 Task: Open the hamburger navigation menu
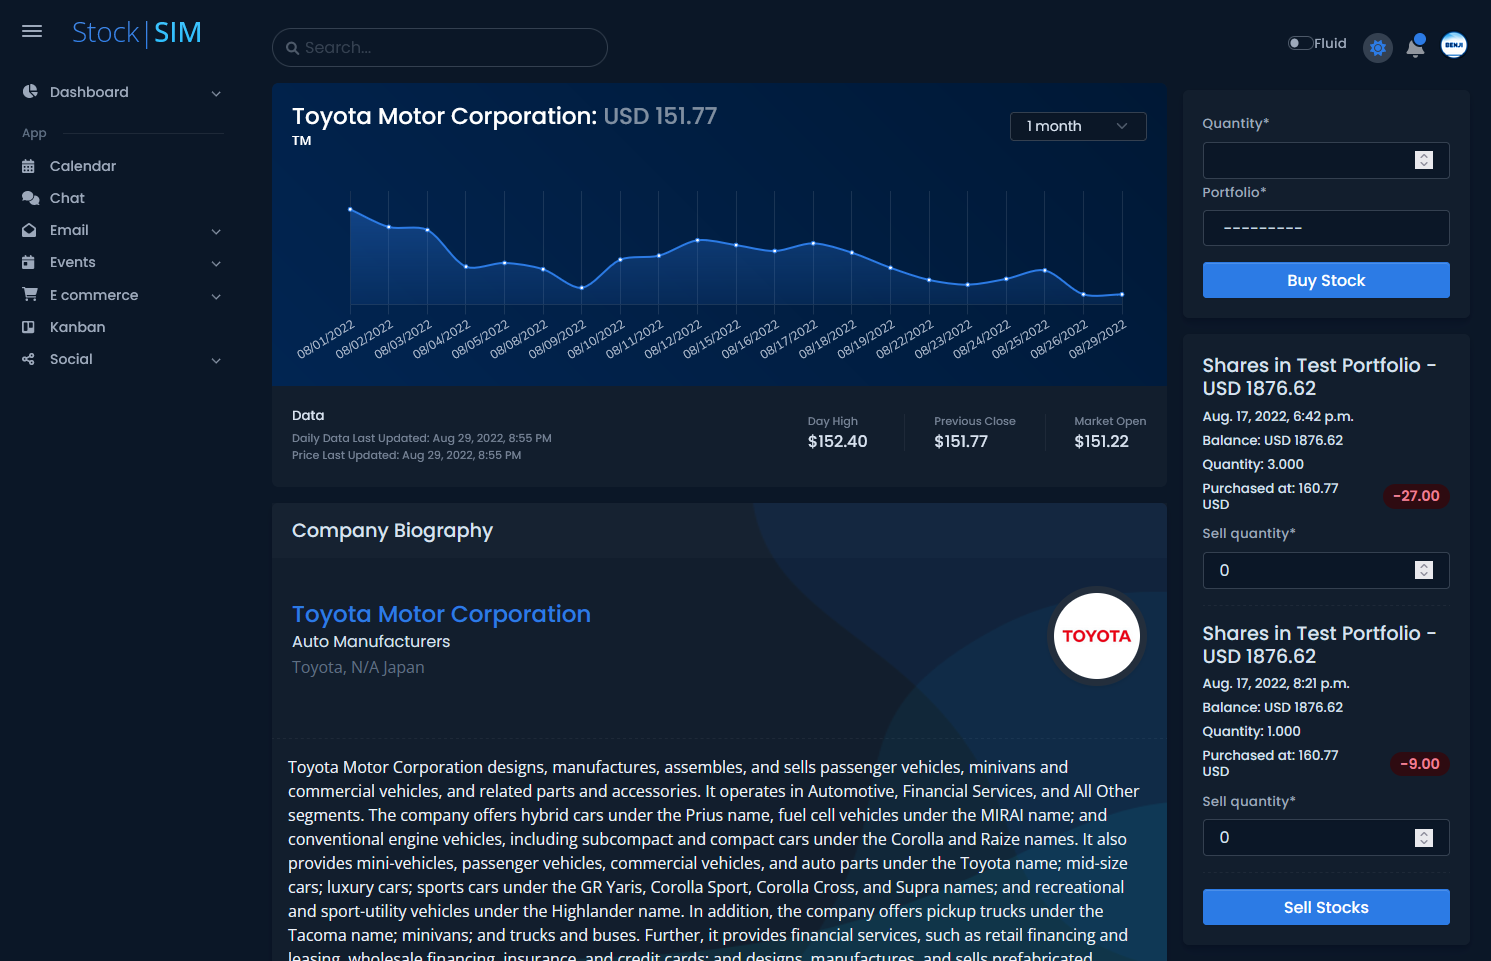(32, 31)
